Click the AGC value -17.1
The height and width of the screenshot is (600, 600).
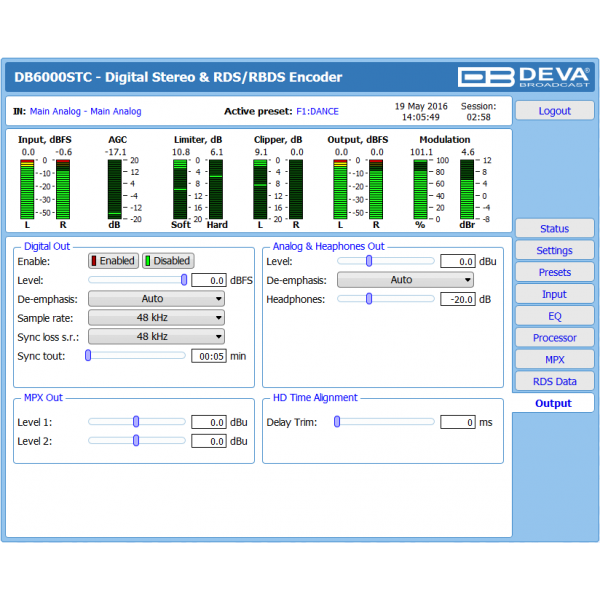click(x=116, y=152)
